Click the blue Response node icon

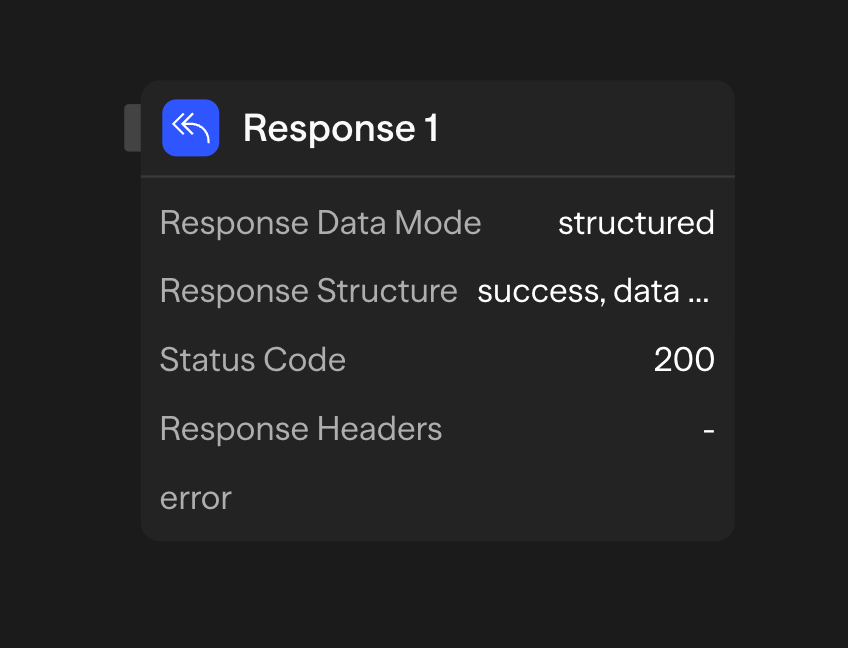(x=190, y=128)
